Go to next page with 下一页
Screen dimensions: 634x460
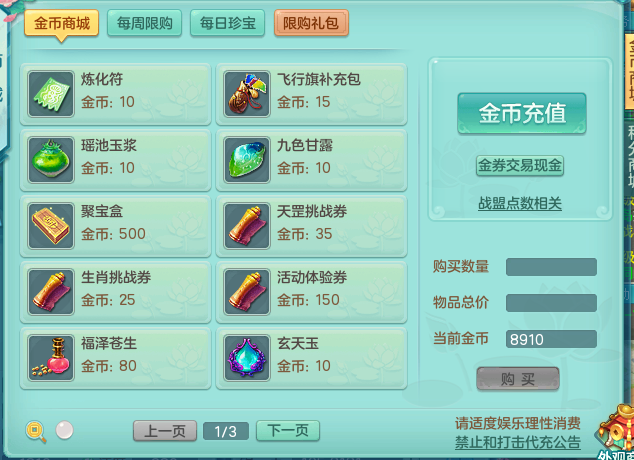pos(288,431)
